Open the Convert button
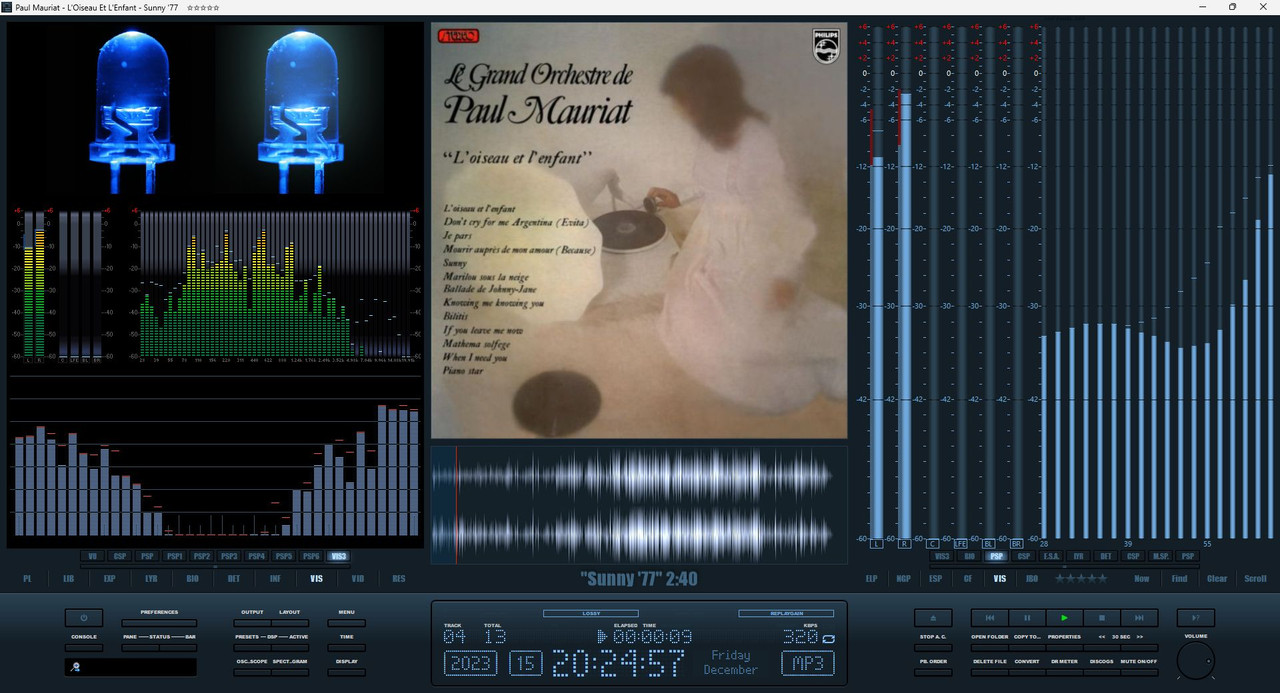 pos(1027,672)
